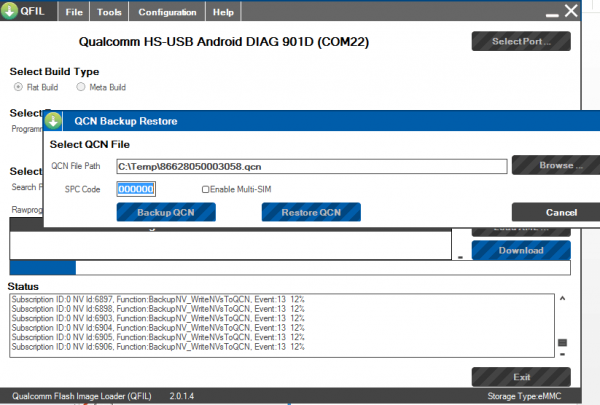
Task: Minimize the QFIL window
Action: pos(552,15)
